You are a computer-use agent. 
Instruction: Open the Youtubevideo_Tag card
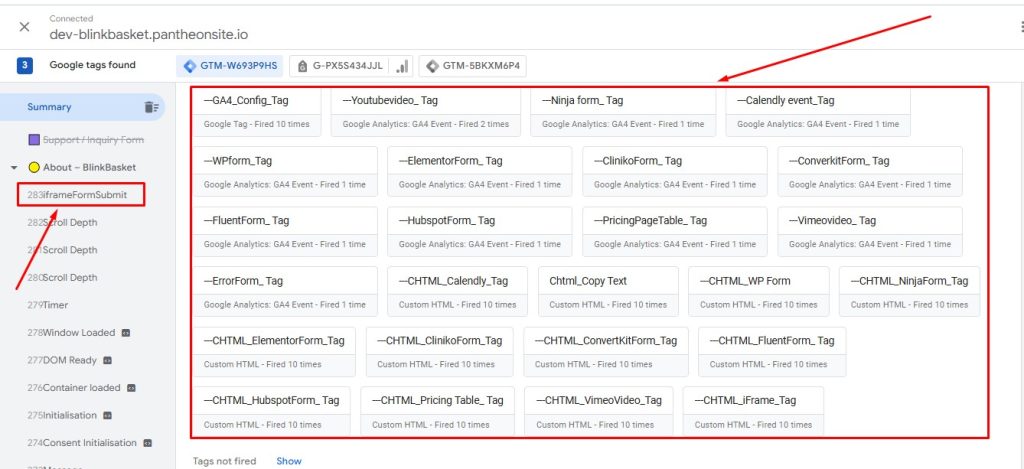click(x=425, y=110)
